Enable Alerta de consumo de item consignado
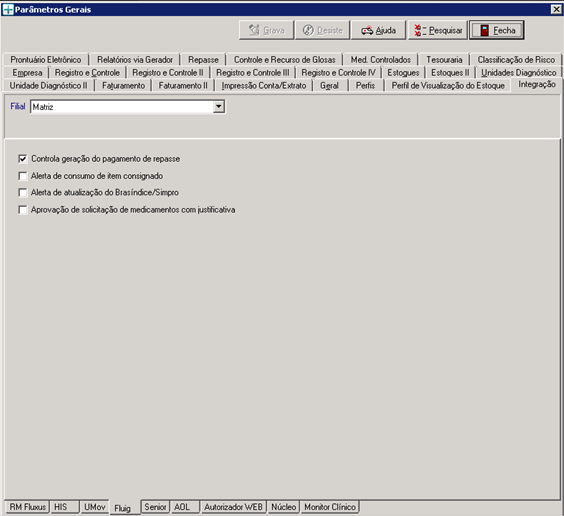 [x=23, y=176]
